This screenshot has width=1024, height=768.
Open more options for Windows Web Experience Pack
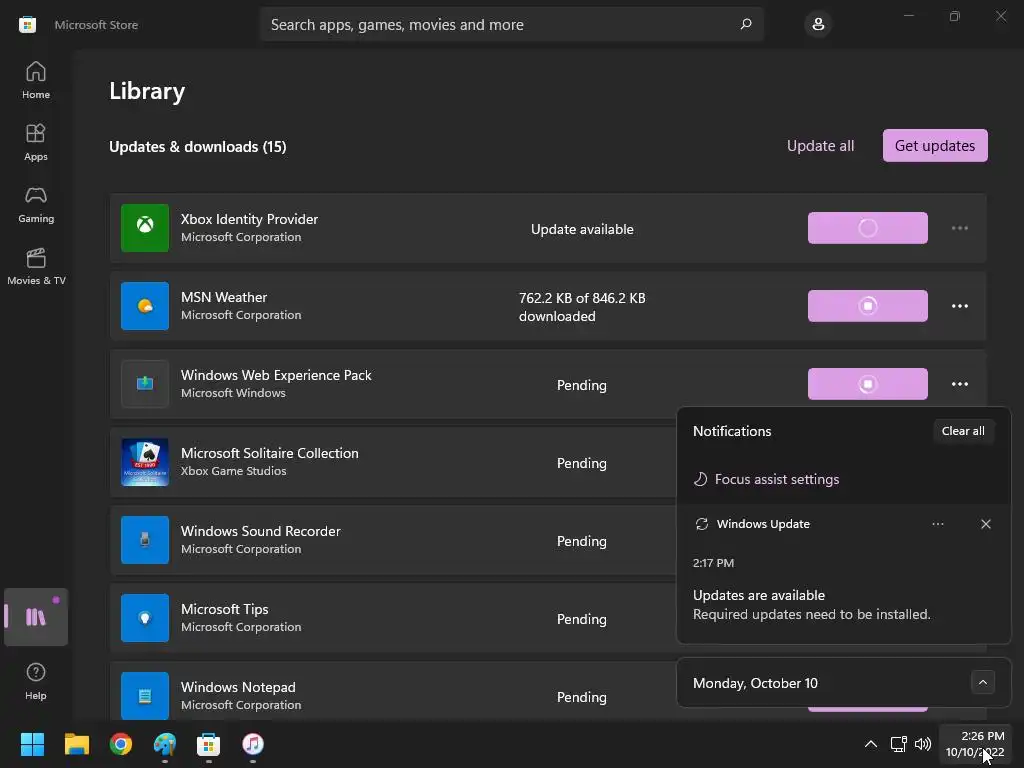click(x=959, y=384)
